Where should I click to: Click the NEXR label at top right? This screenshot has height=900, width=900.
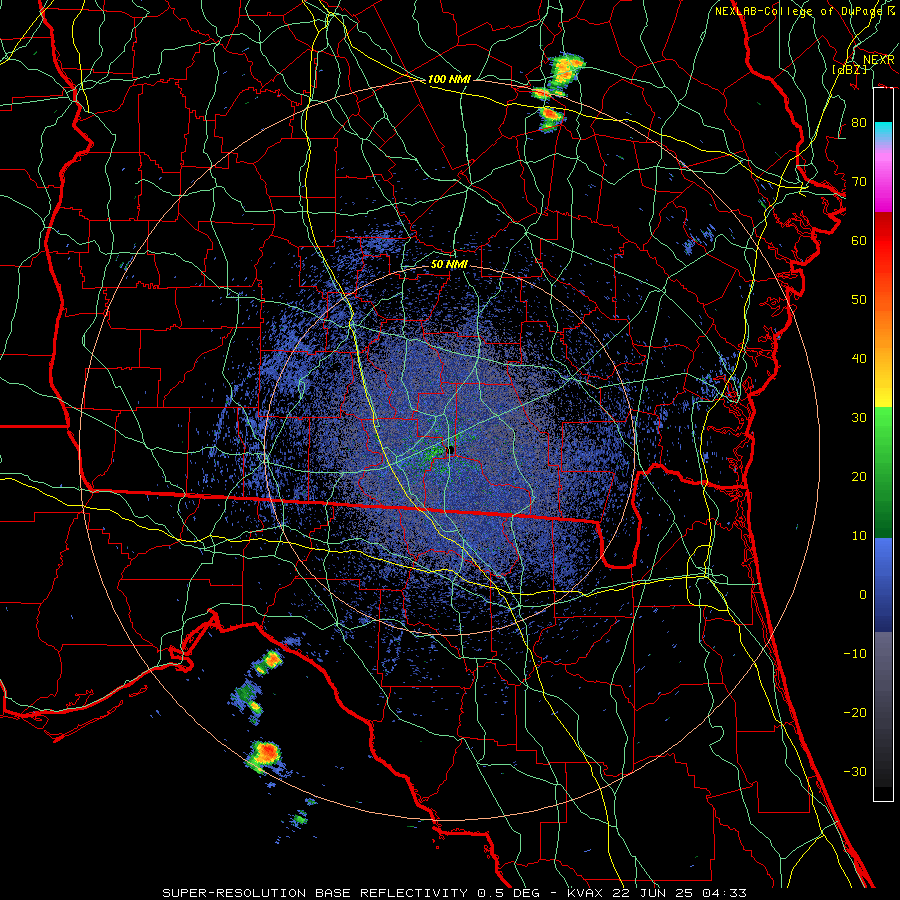[878, 60]
